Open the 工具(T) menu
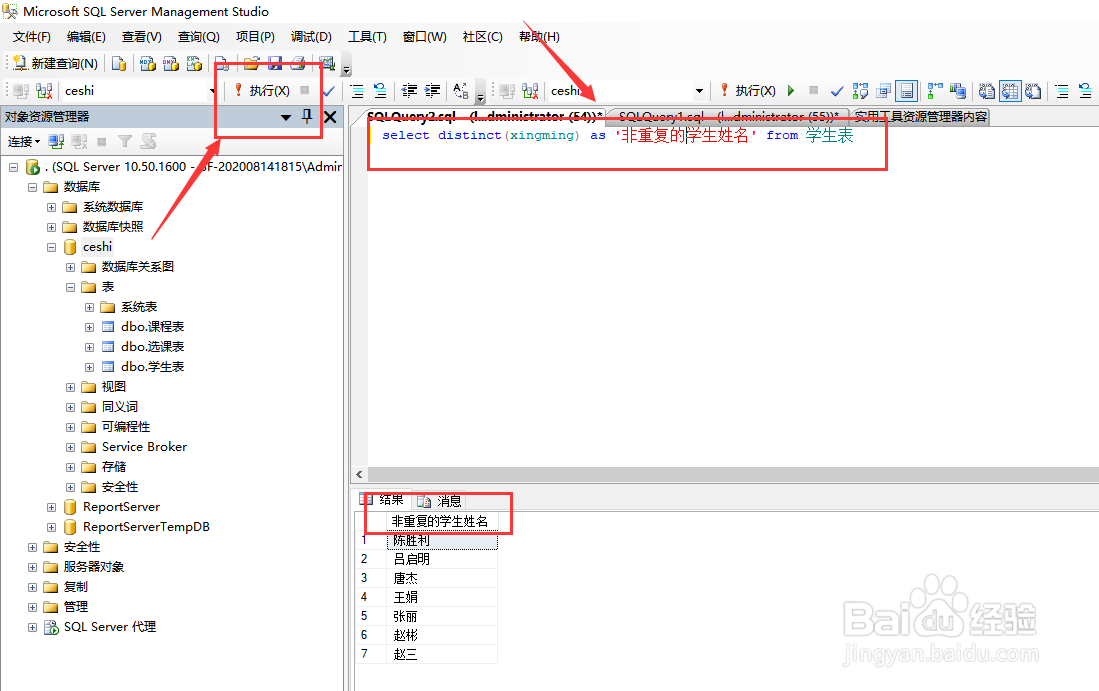Image resolution: width=1099 pixels, height=691 pixels. click(366, 36)
